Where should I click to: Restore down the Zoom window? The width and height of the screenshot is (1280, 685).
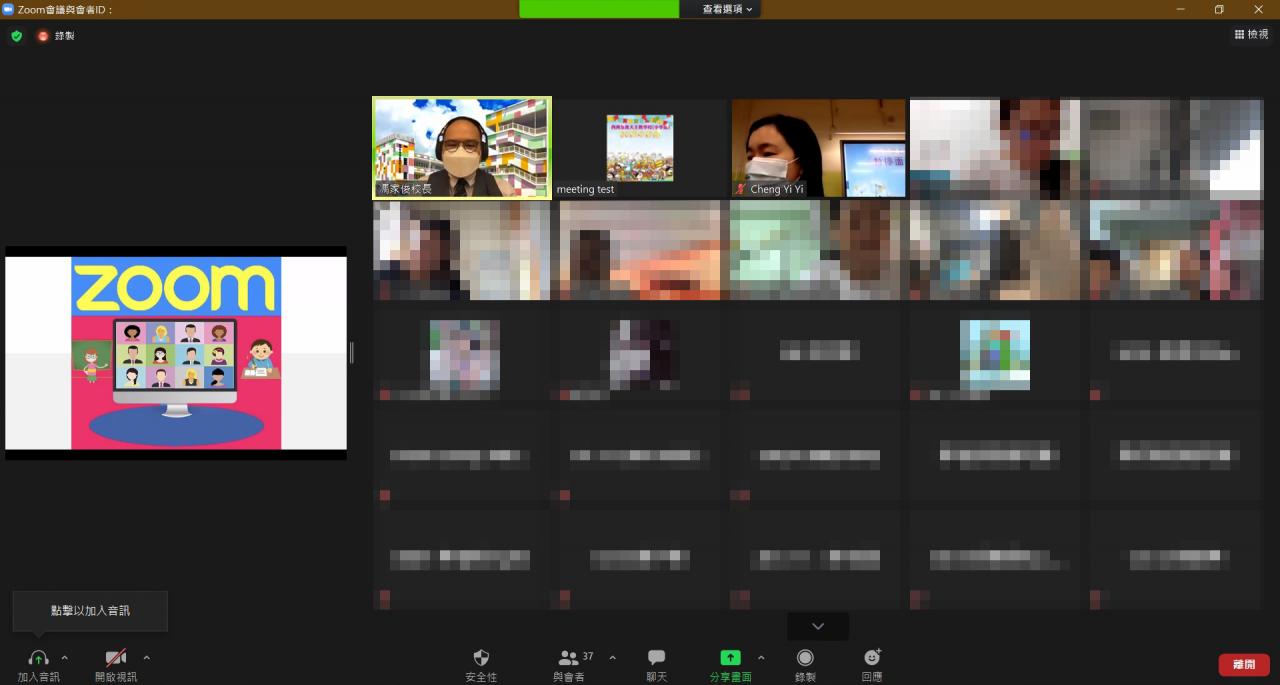click(x=1220, y=9)
